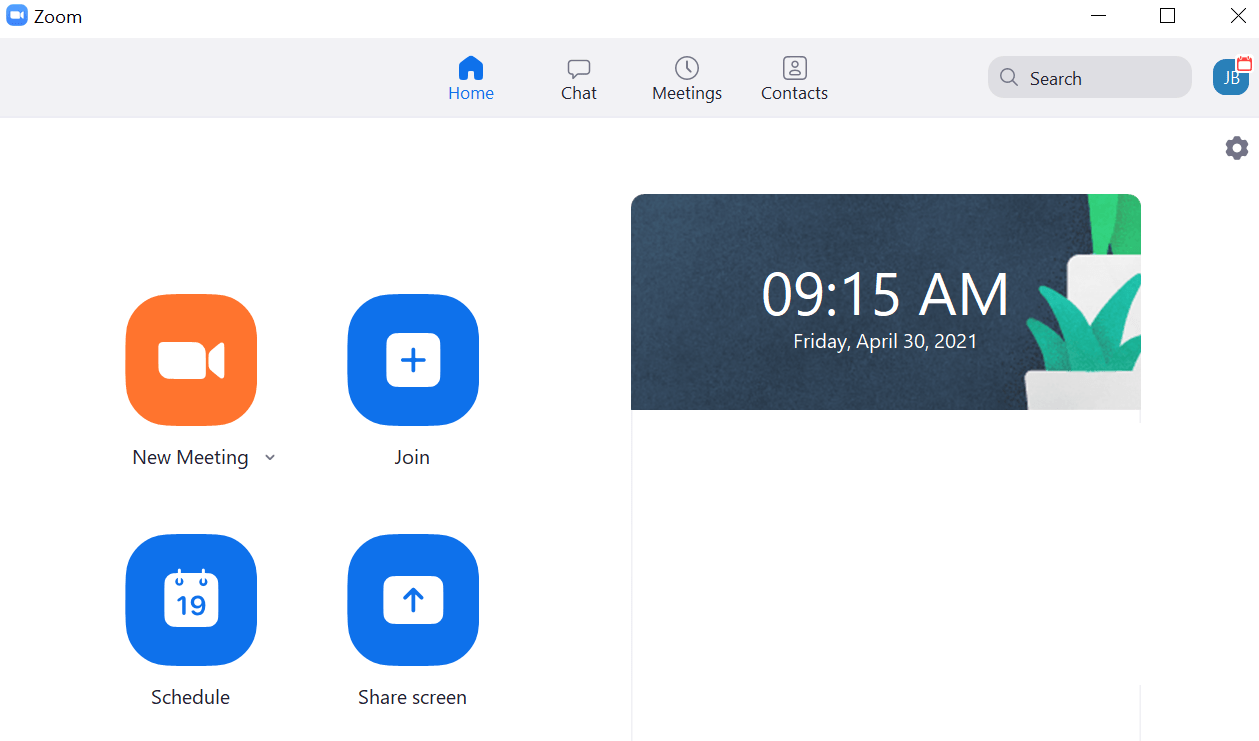Click the Share screen icon

[x=412, y=600]
